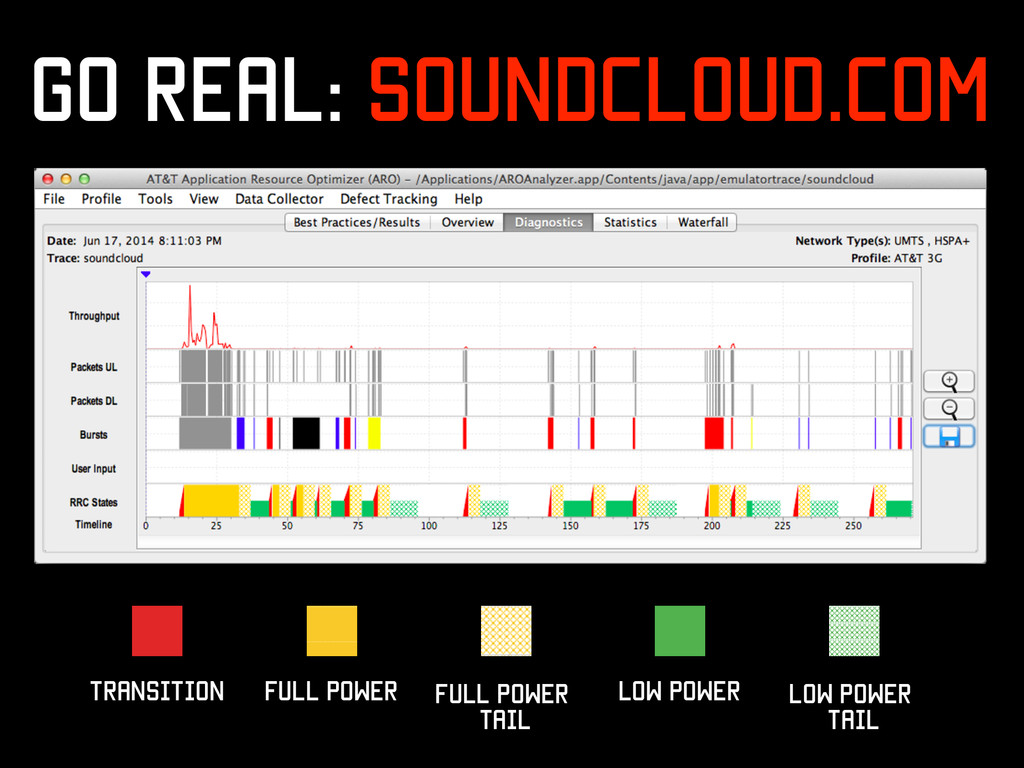
Task: Click the solid yellow Full Power legend swatch
Action: click(332, 631)
